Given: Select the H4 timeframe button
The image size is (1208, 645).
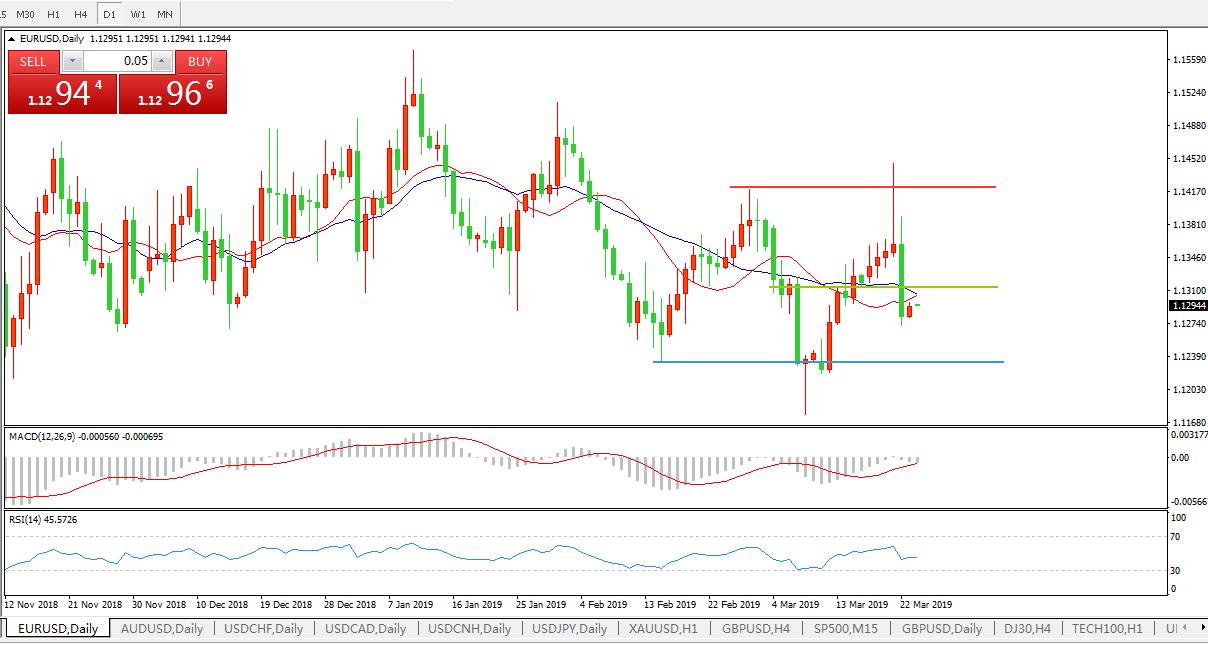Looking at the screenshot, I should [81, 14].
